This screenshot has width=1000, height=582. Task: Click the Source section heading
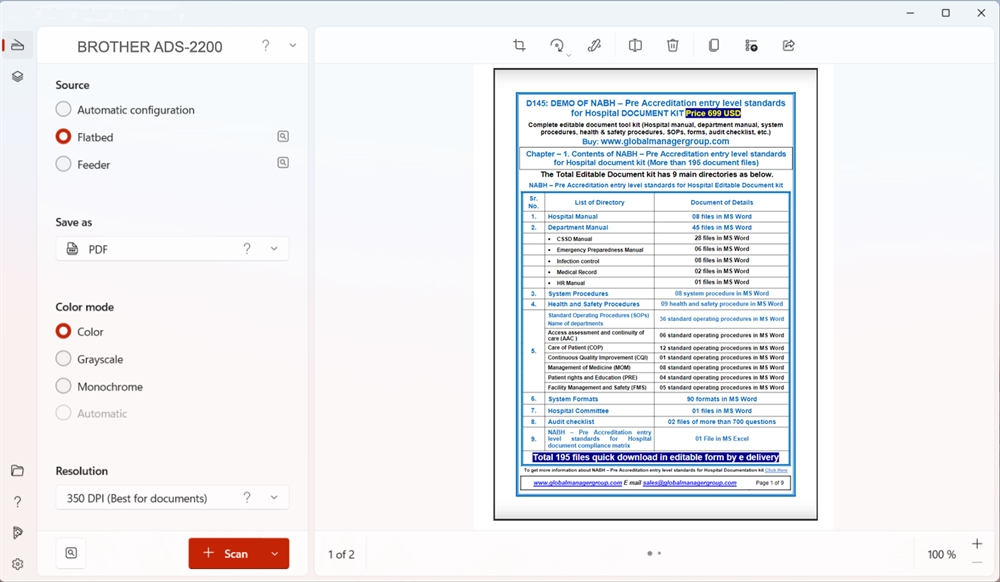tap(72, 85)
